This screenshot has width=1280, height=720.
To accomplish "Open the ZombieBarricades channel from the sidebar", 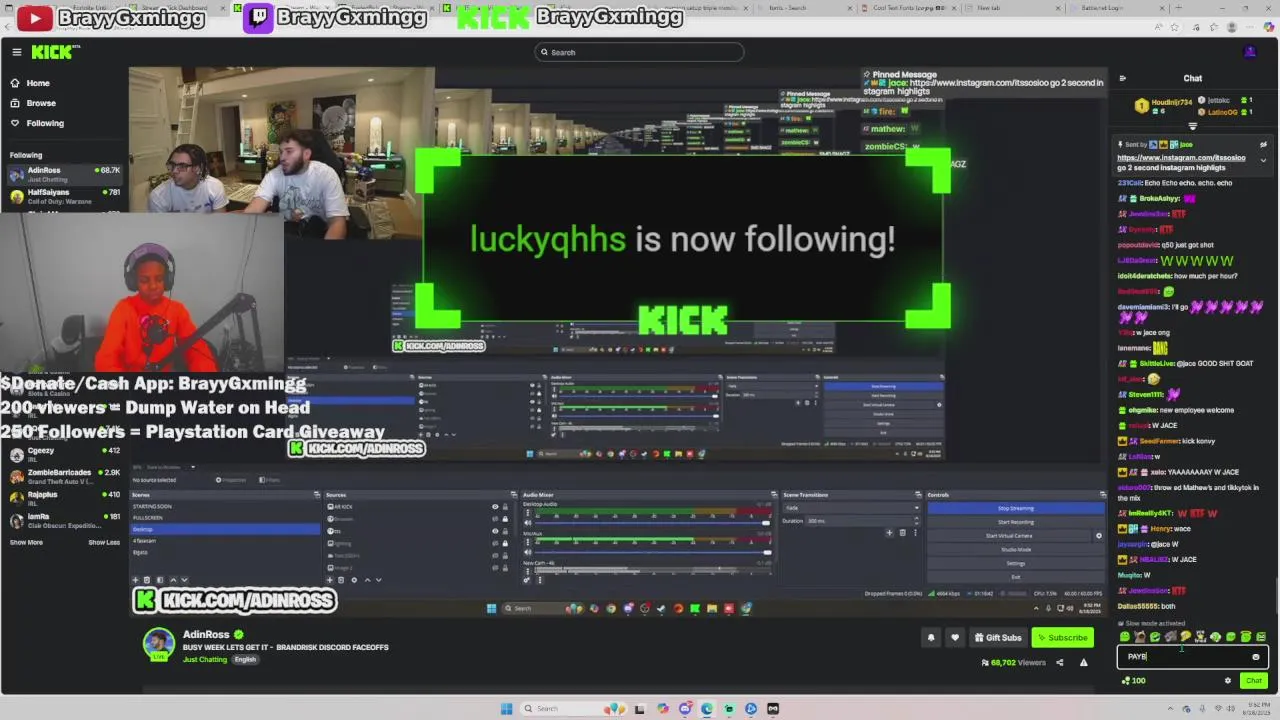I will pyautogui.click(x=65, y=476).
